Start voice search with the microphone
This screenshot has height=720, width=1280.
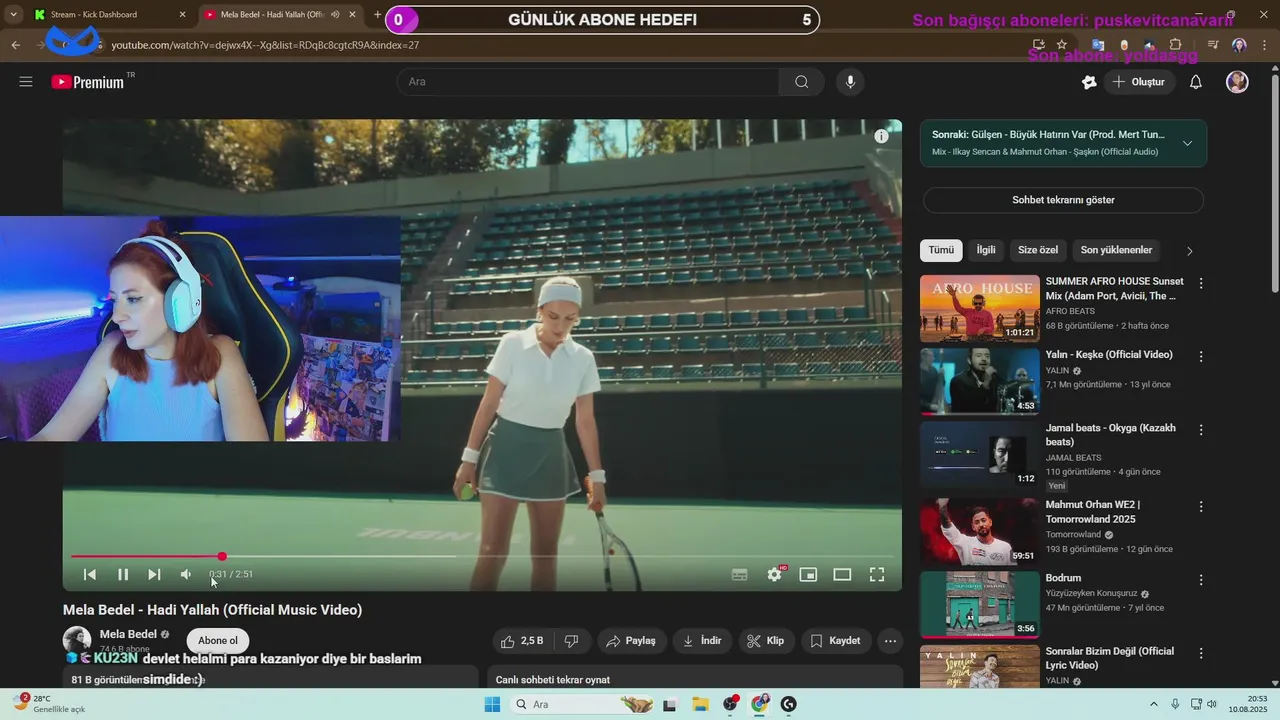click(x=850, y=82)
